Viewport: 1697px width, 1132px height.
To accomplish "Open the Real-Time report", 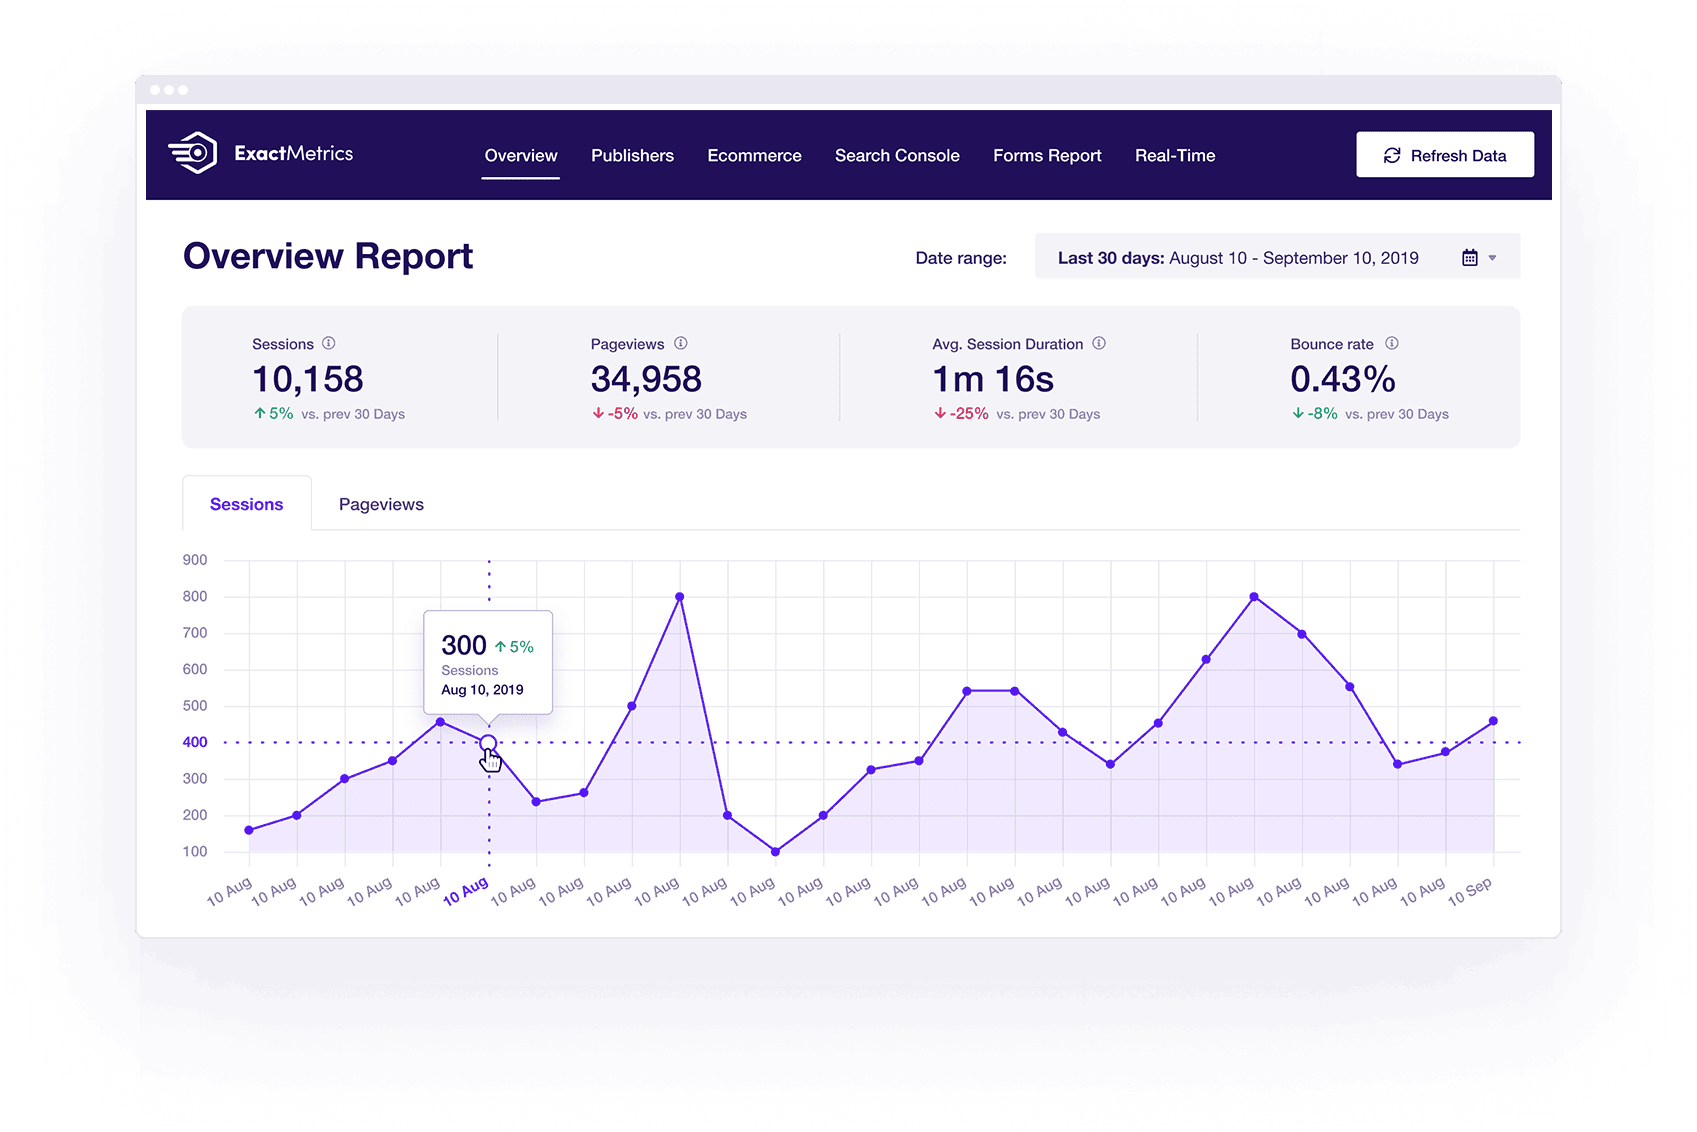I will (x=1175, y=155).
